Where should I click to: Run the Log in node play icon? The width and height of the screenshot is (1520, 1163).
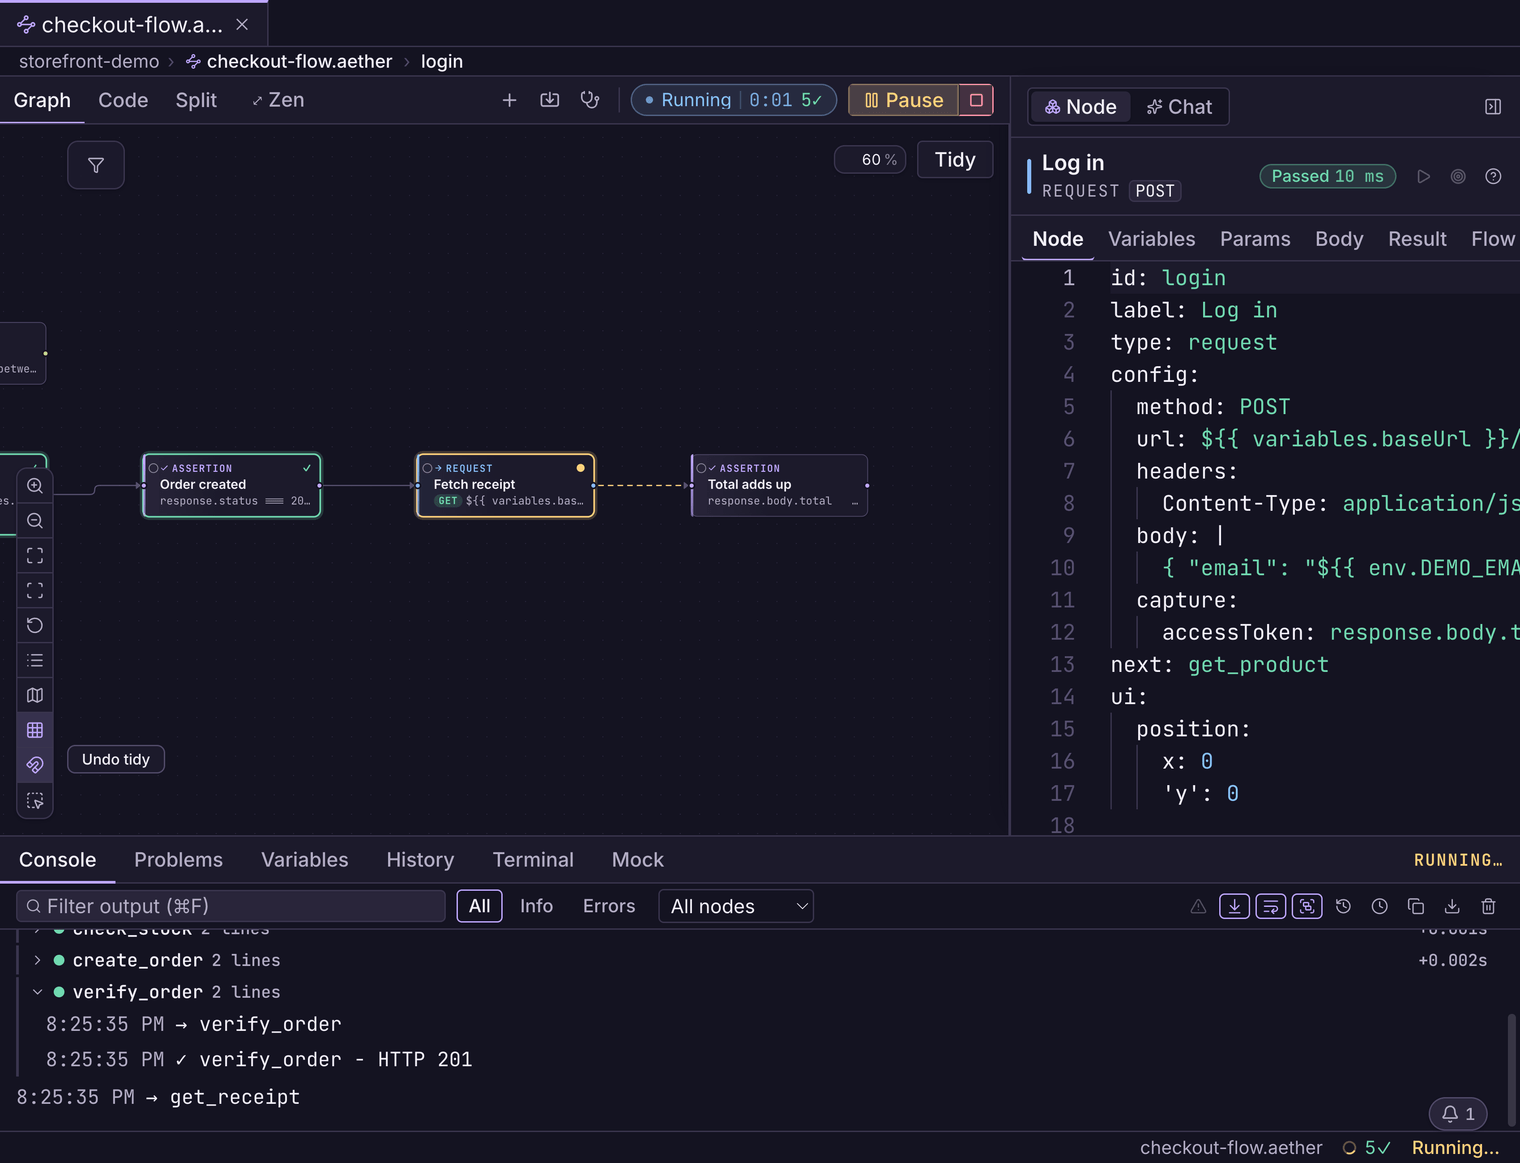pyautogui.click(x=1424, y=177)
